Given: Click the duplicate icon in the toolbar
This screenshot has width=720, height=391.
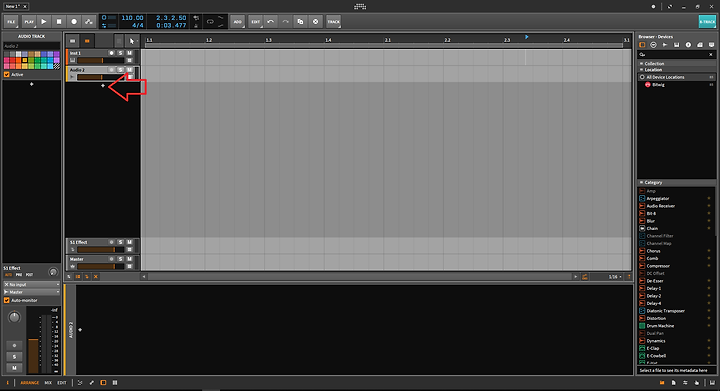Looking at the screenshot, I should point(300,22).
